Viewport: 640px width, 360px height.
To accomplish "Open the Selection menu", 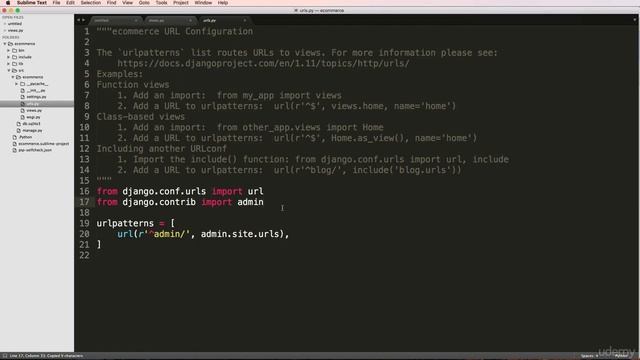I will [91, 3].
